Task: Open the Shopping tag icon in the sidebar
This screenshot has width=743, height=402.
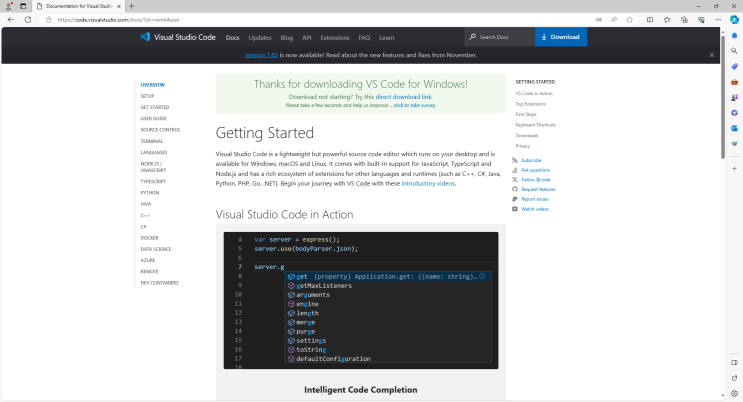Action: coord(734,66)
